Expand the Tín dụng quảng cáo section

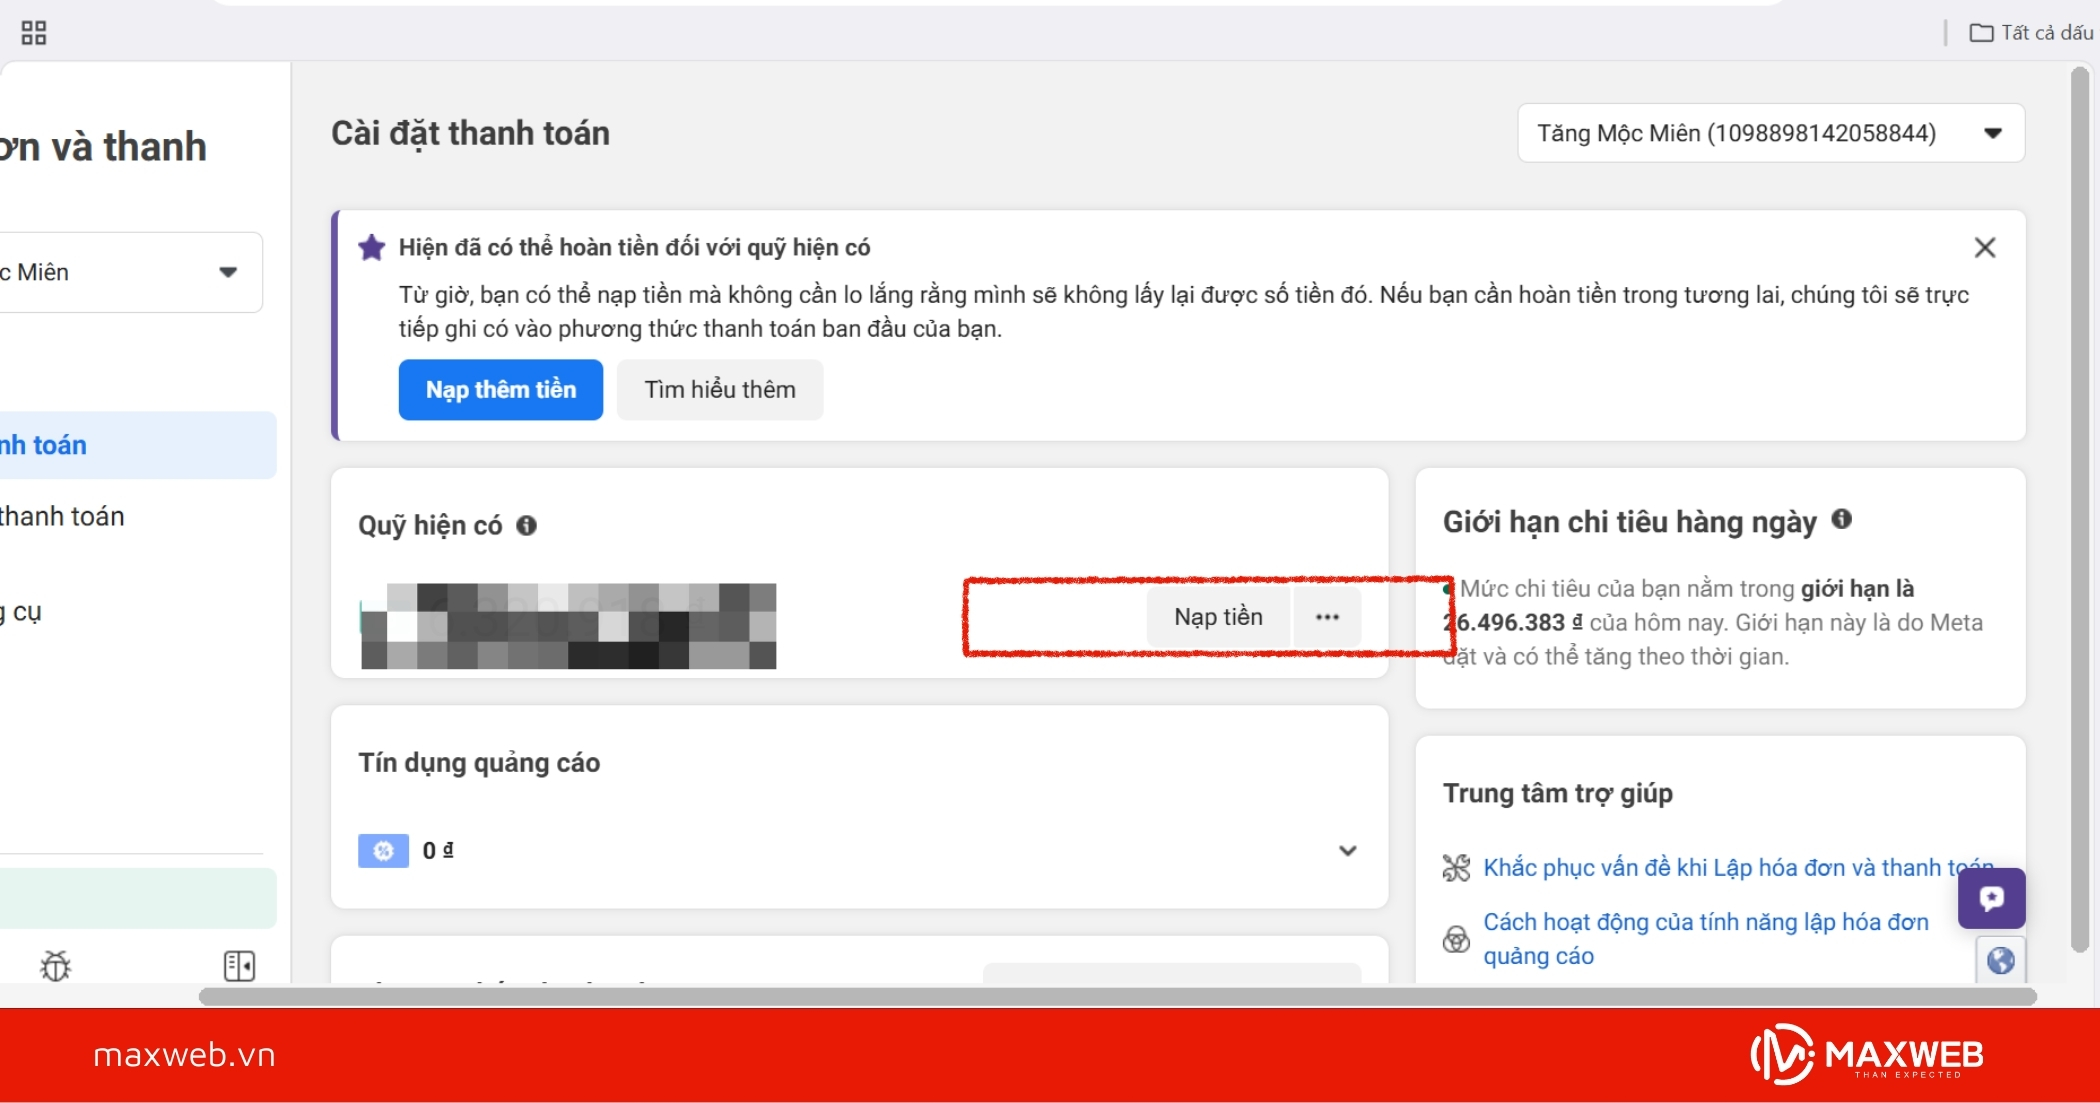1347,850
